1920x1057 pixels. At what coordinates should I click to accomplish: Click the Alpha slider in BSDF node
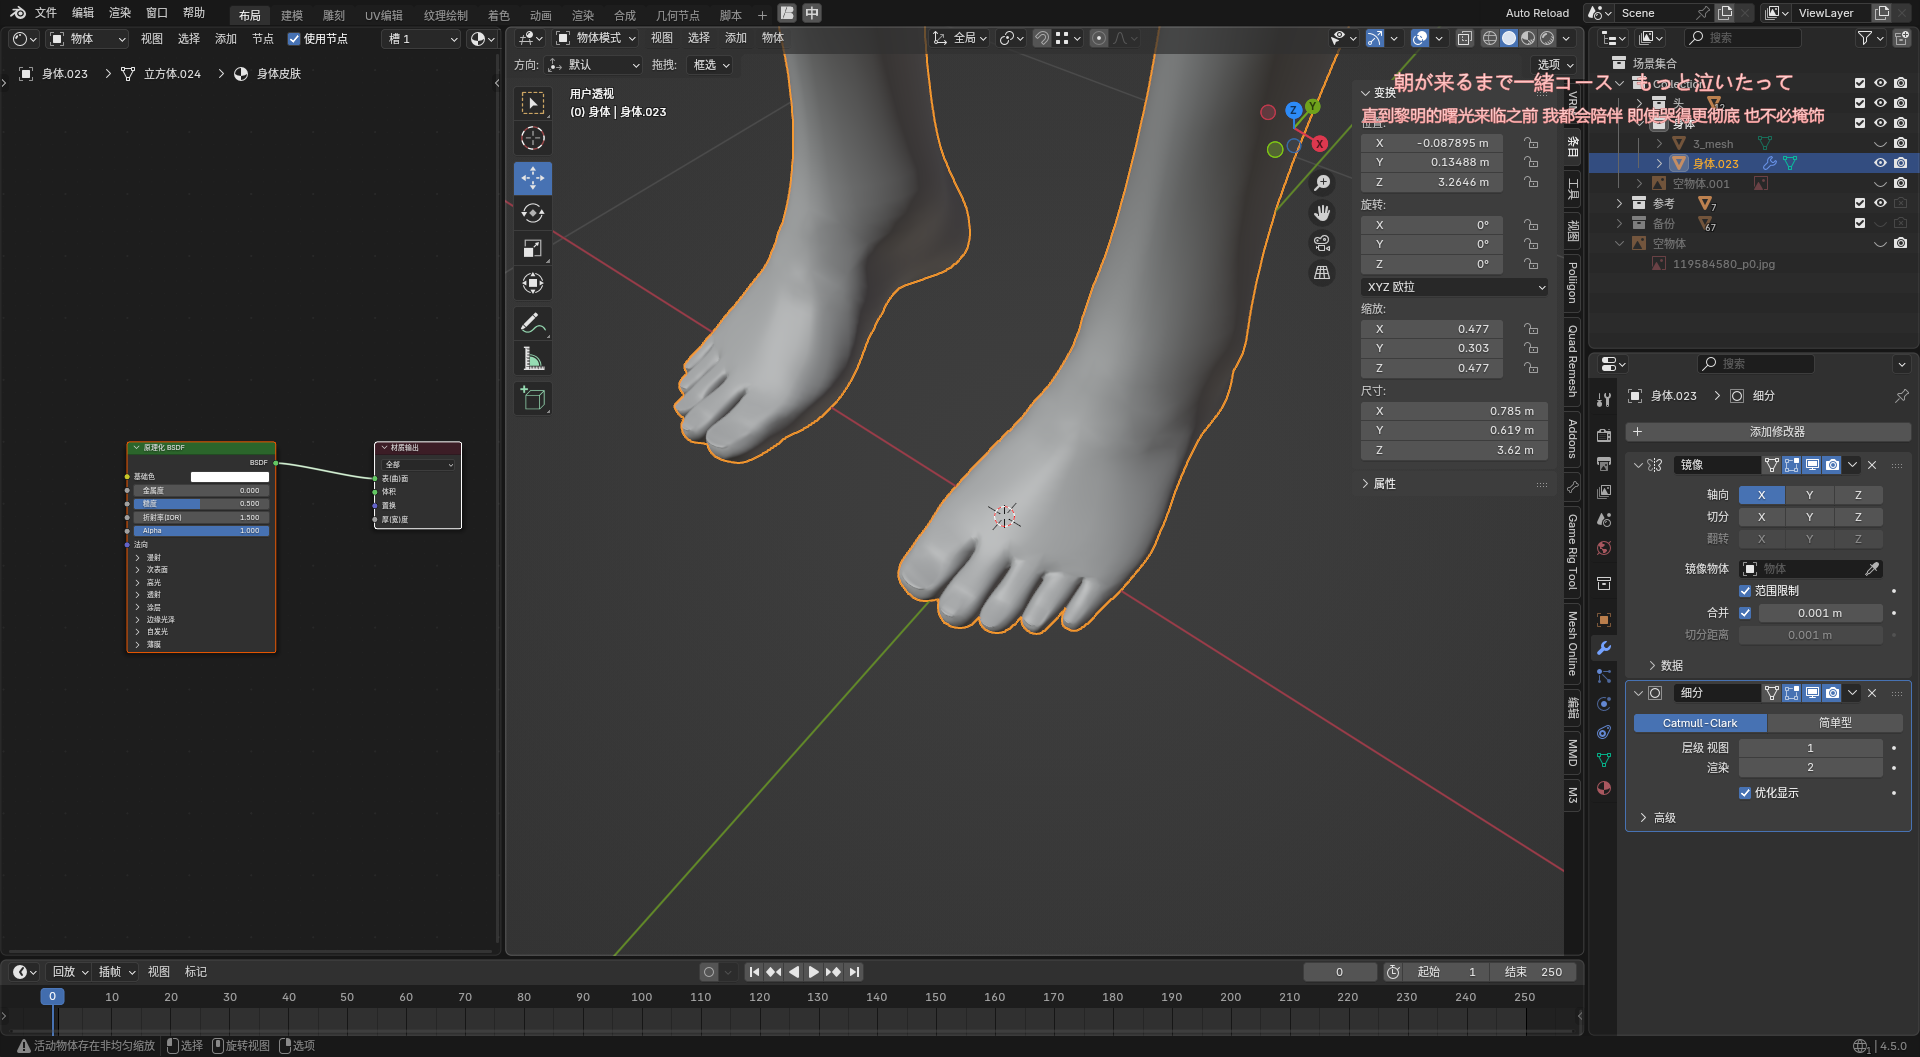[201, 531]
